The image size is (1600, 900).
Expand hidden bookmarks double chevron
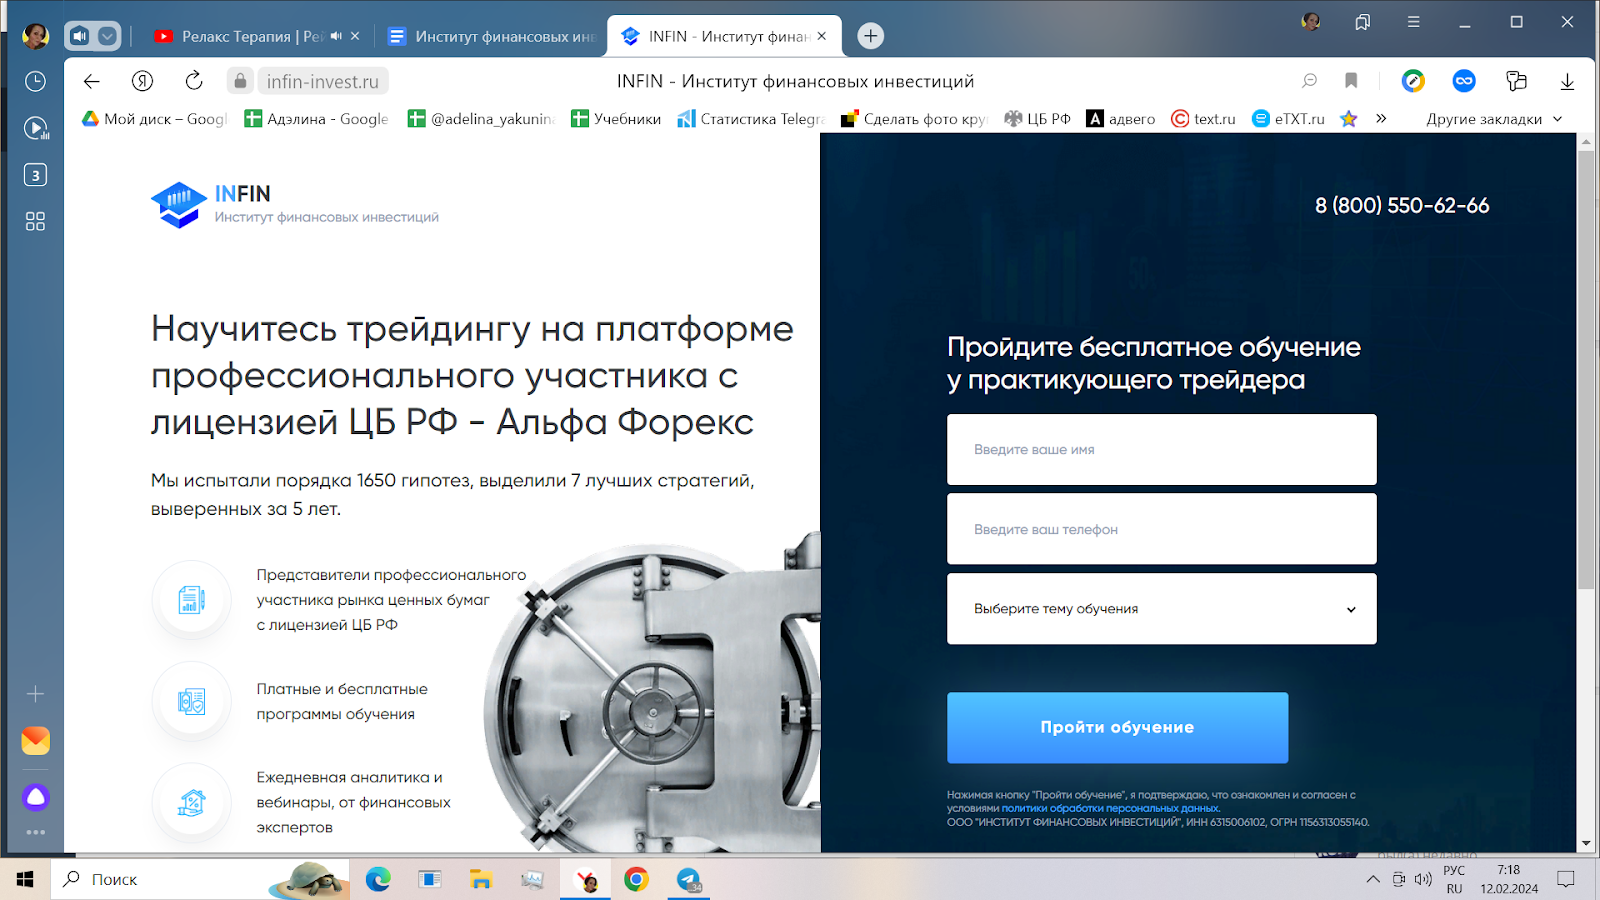click(x=1381, y=118)
